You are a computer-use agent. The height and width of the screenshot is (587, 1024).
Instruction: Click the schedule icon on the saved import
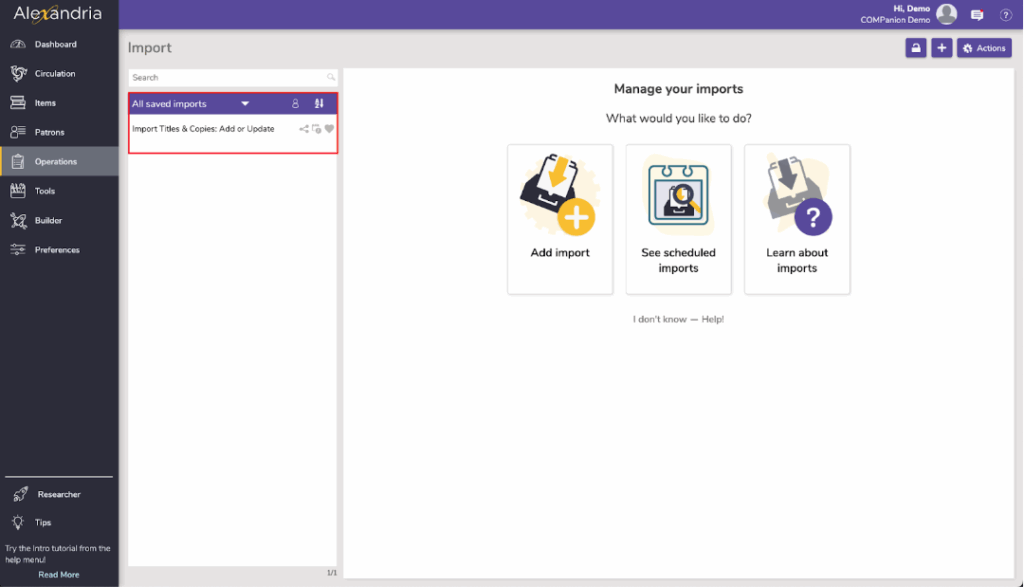coord(316,129)
